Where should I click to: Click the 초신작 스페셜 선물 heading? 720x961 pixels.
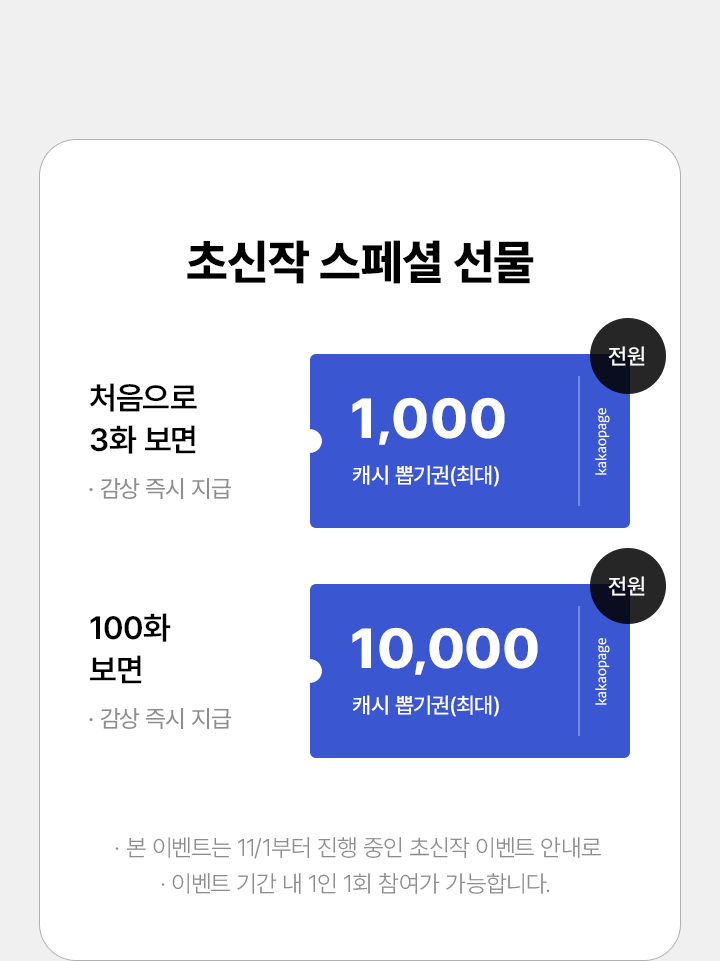[x=360, y=262]
